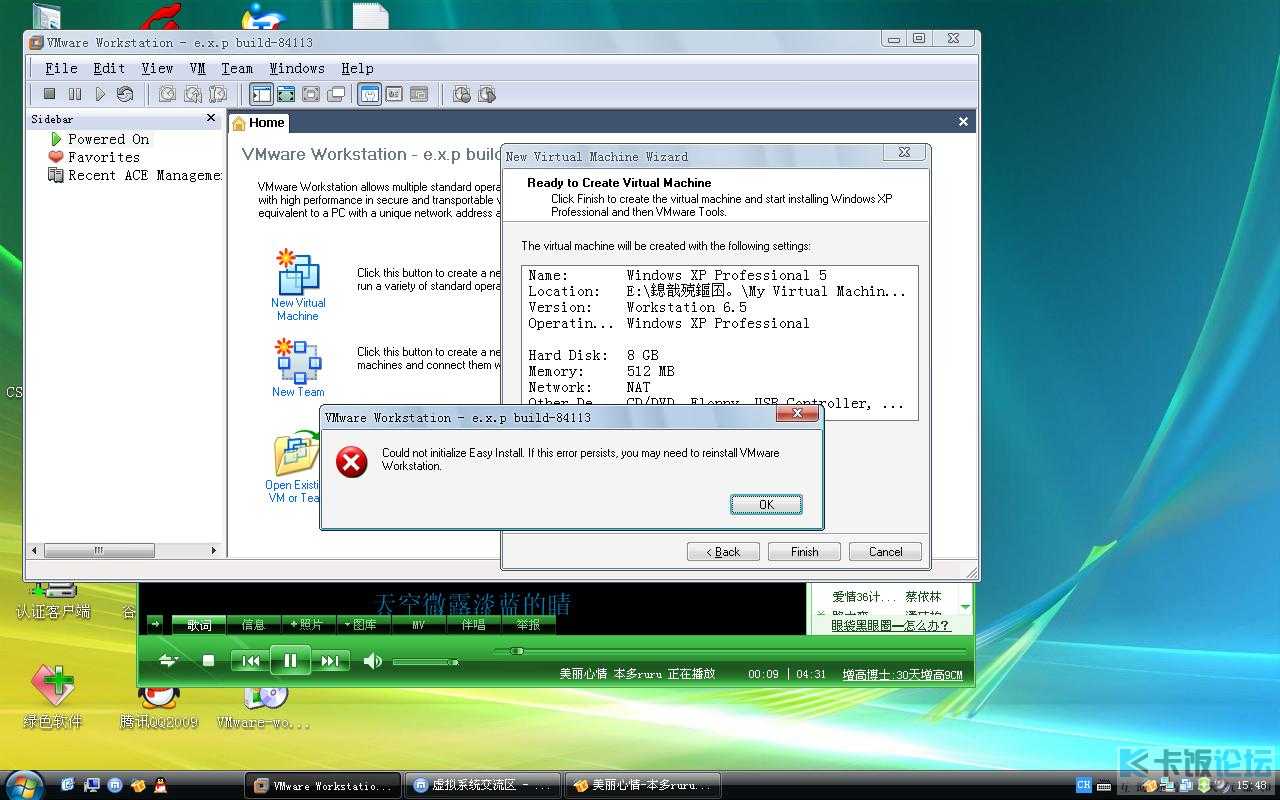
Task: Open the VM menu
Action: 197,68
